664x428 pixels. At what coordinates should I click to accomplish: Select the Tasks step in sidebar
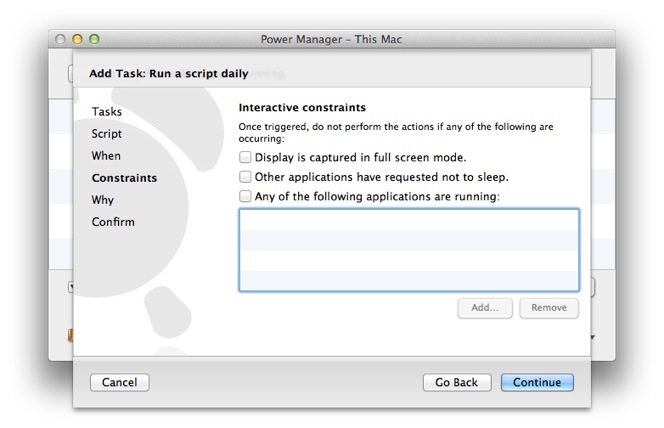[x=107, y=112]
